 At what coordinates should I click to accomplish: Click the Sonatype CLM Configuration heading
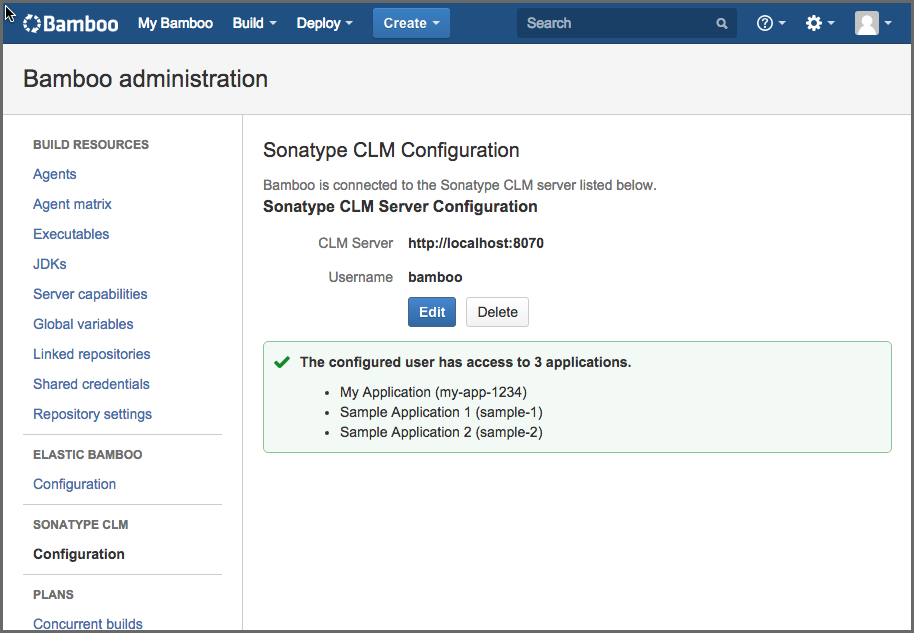click(391, 150)
